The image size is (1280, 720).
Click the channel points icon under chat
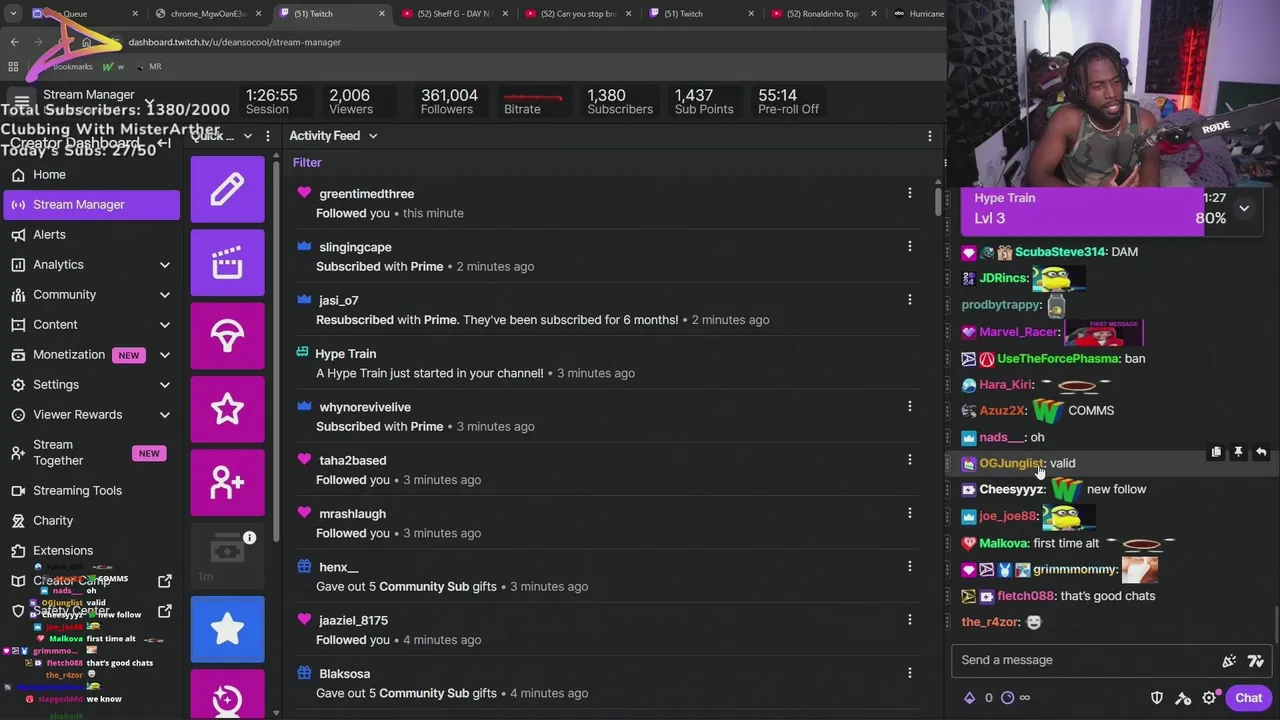(1007, 698)
